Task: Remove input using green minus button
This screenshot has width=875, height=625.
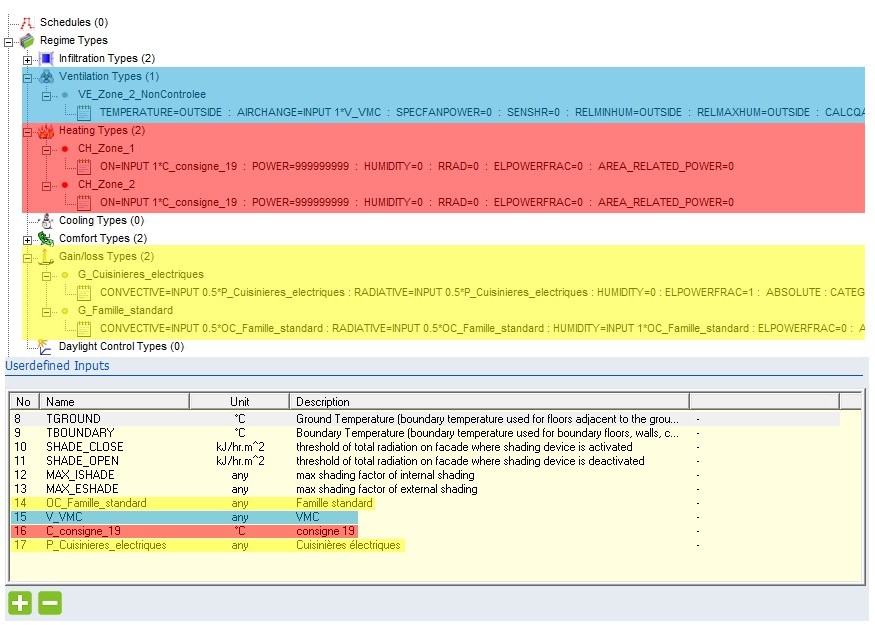Action: [x=50, y=603]
